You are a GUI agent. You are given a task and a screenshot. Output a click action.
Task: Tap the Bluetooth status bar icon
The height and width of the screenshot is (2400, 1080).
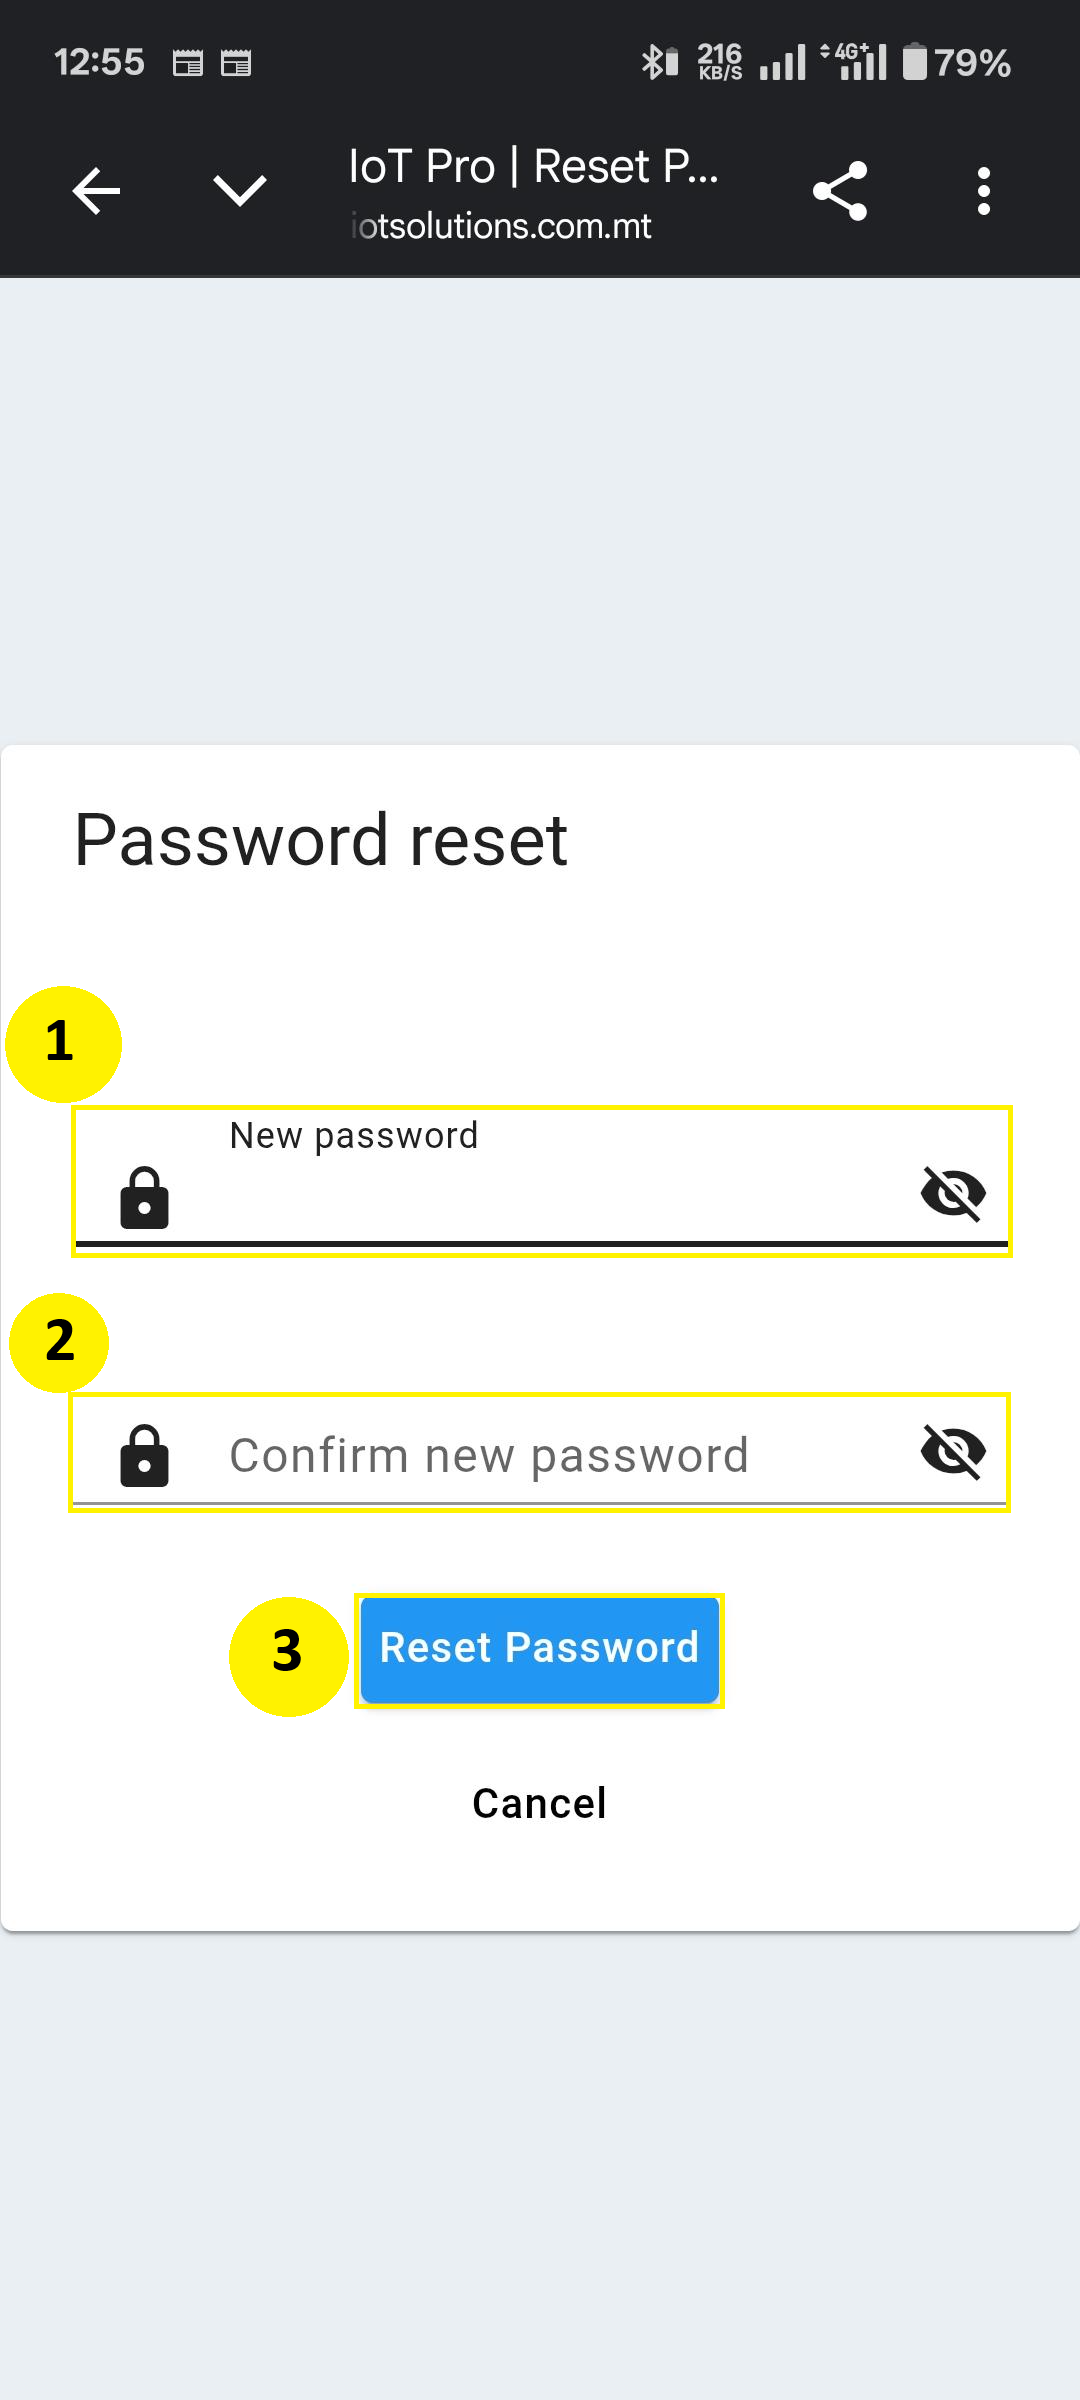659,62
